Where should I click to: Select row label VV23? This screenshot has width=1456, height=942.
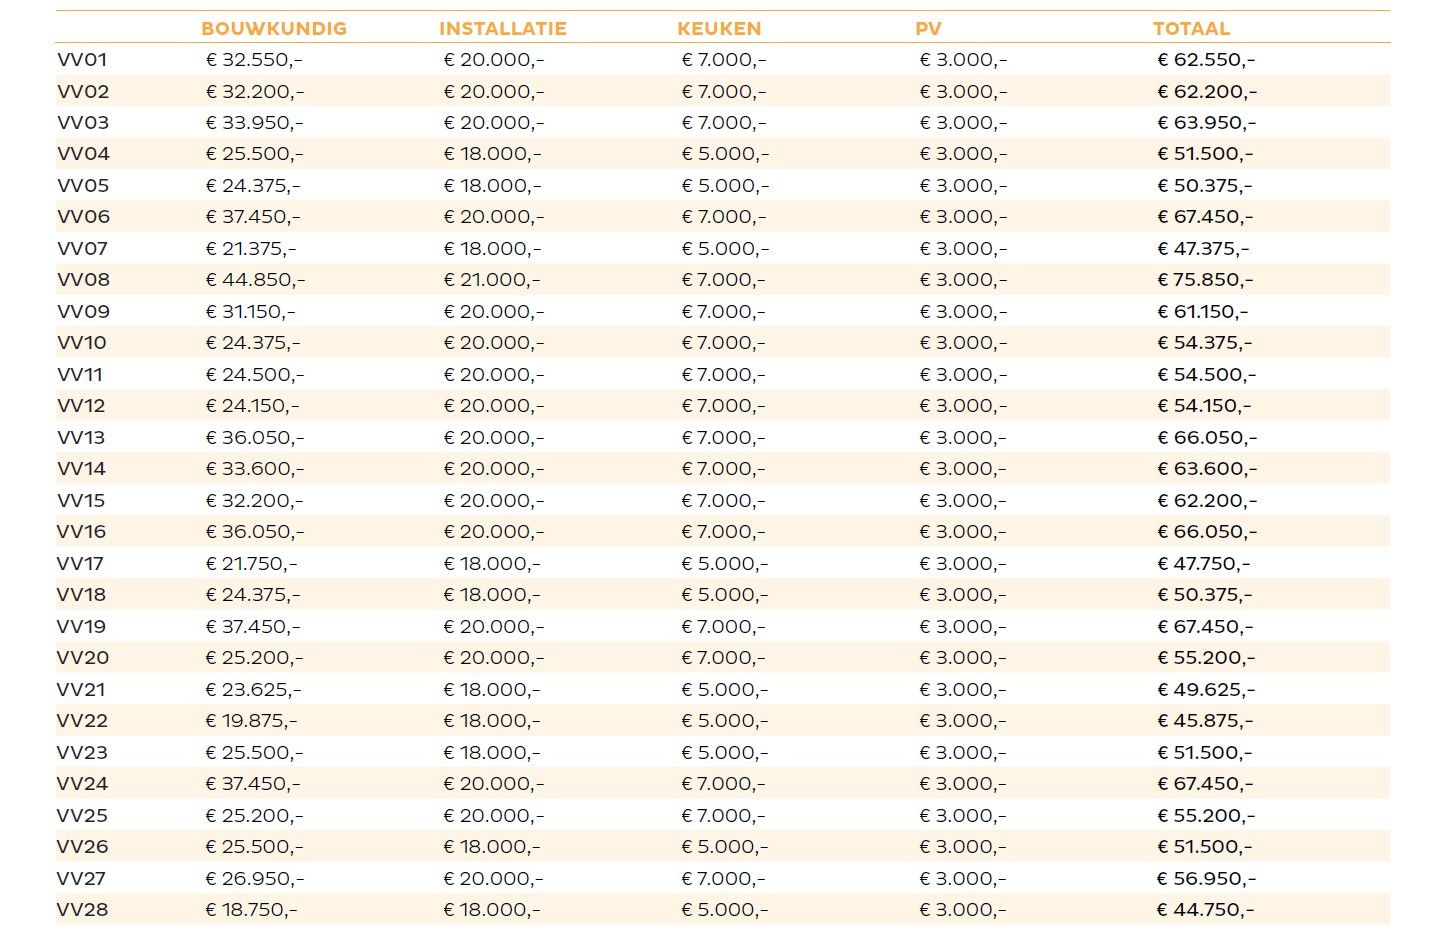(82, 753)
